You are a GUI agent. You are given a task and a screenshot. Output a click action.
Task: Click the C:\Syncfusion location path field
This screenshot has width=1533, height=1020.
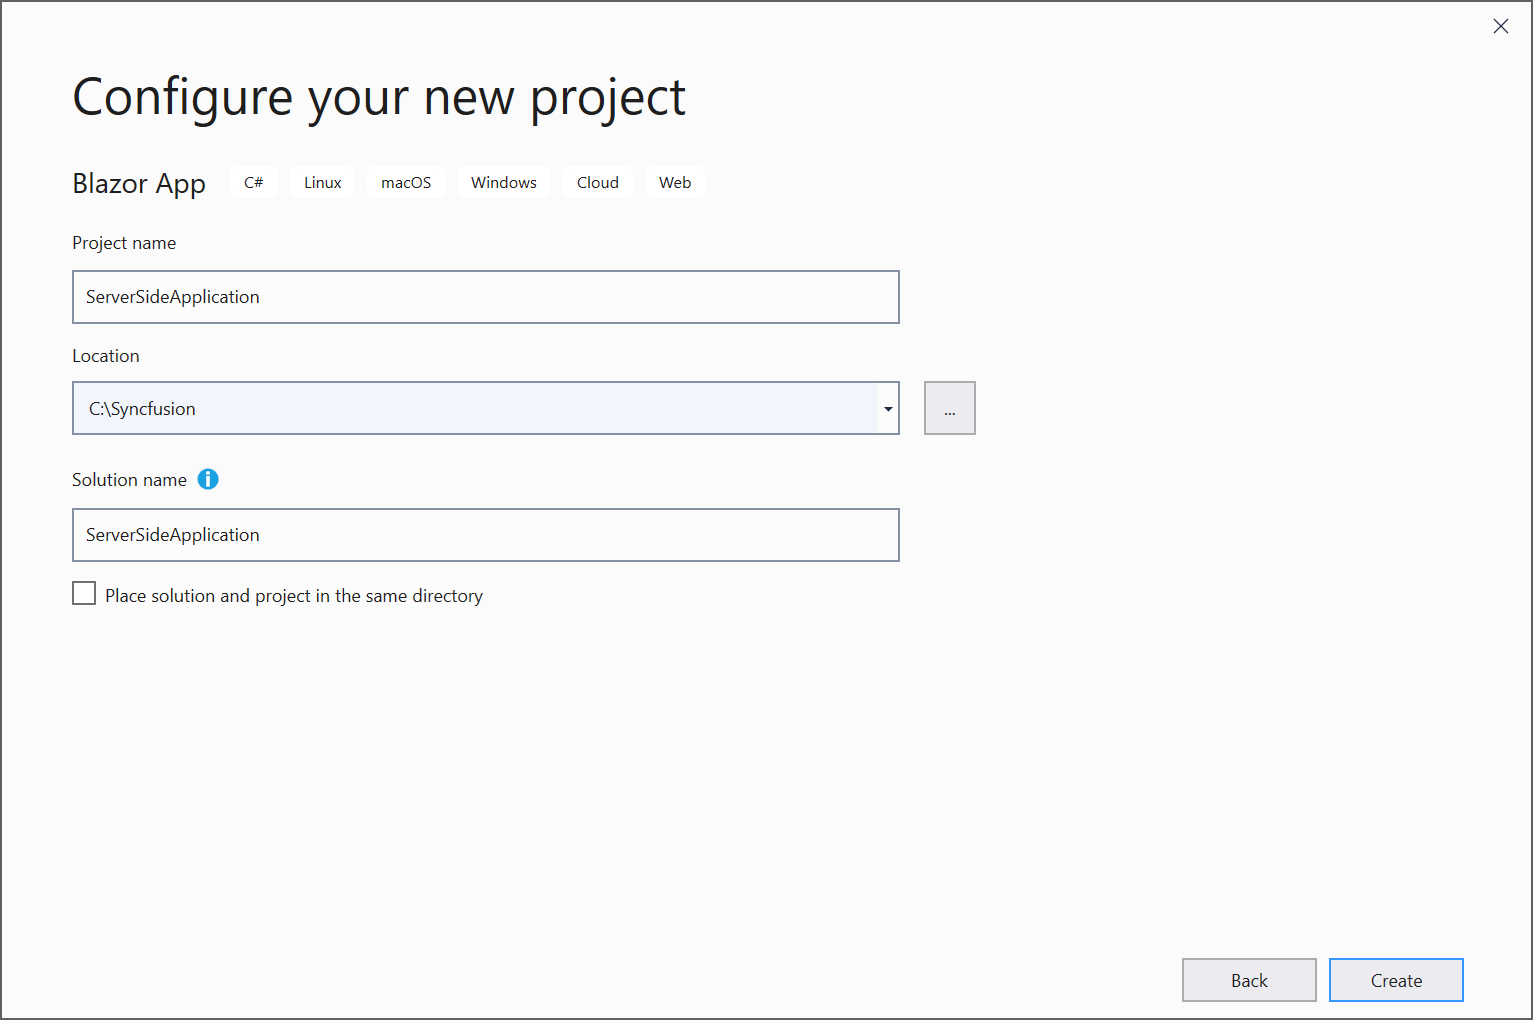476,409
